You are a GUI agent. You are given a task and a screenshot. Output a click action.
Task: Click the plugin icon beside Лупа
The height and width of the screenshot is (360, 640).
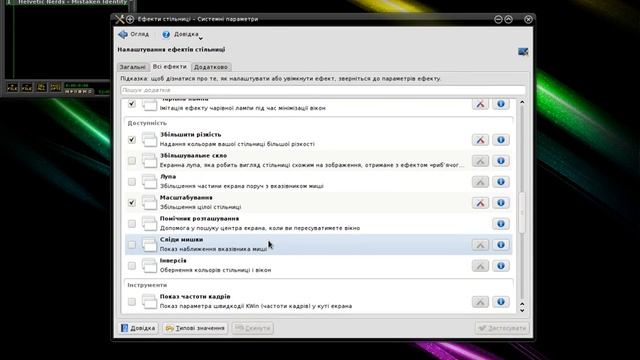149,182
